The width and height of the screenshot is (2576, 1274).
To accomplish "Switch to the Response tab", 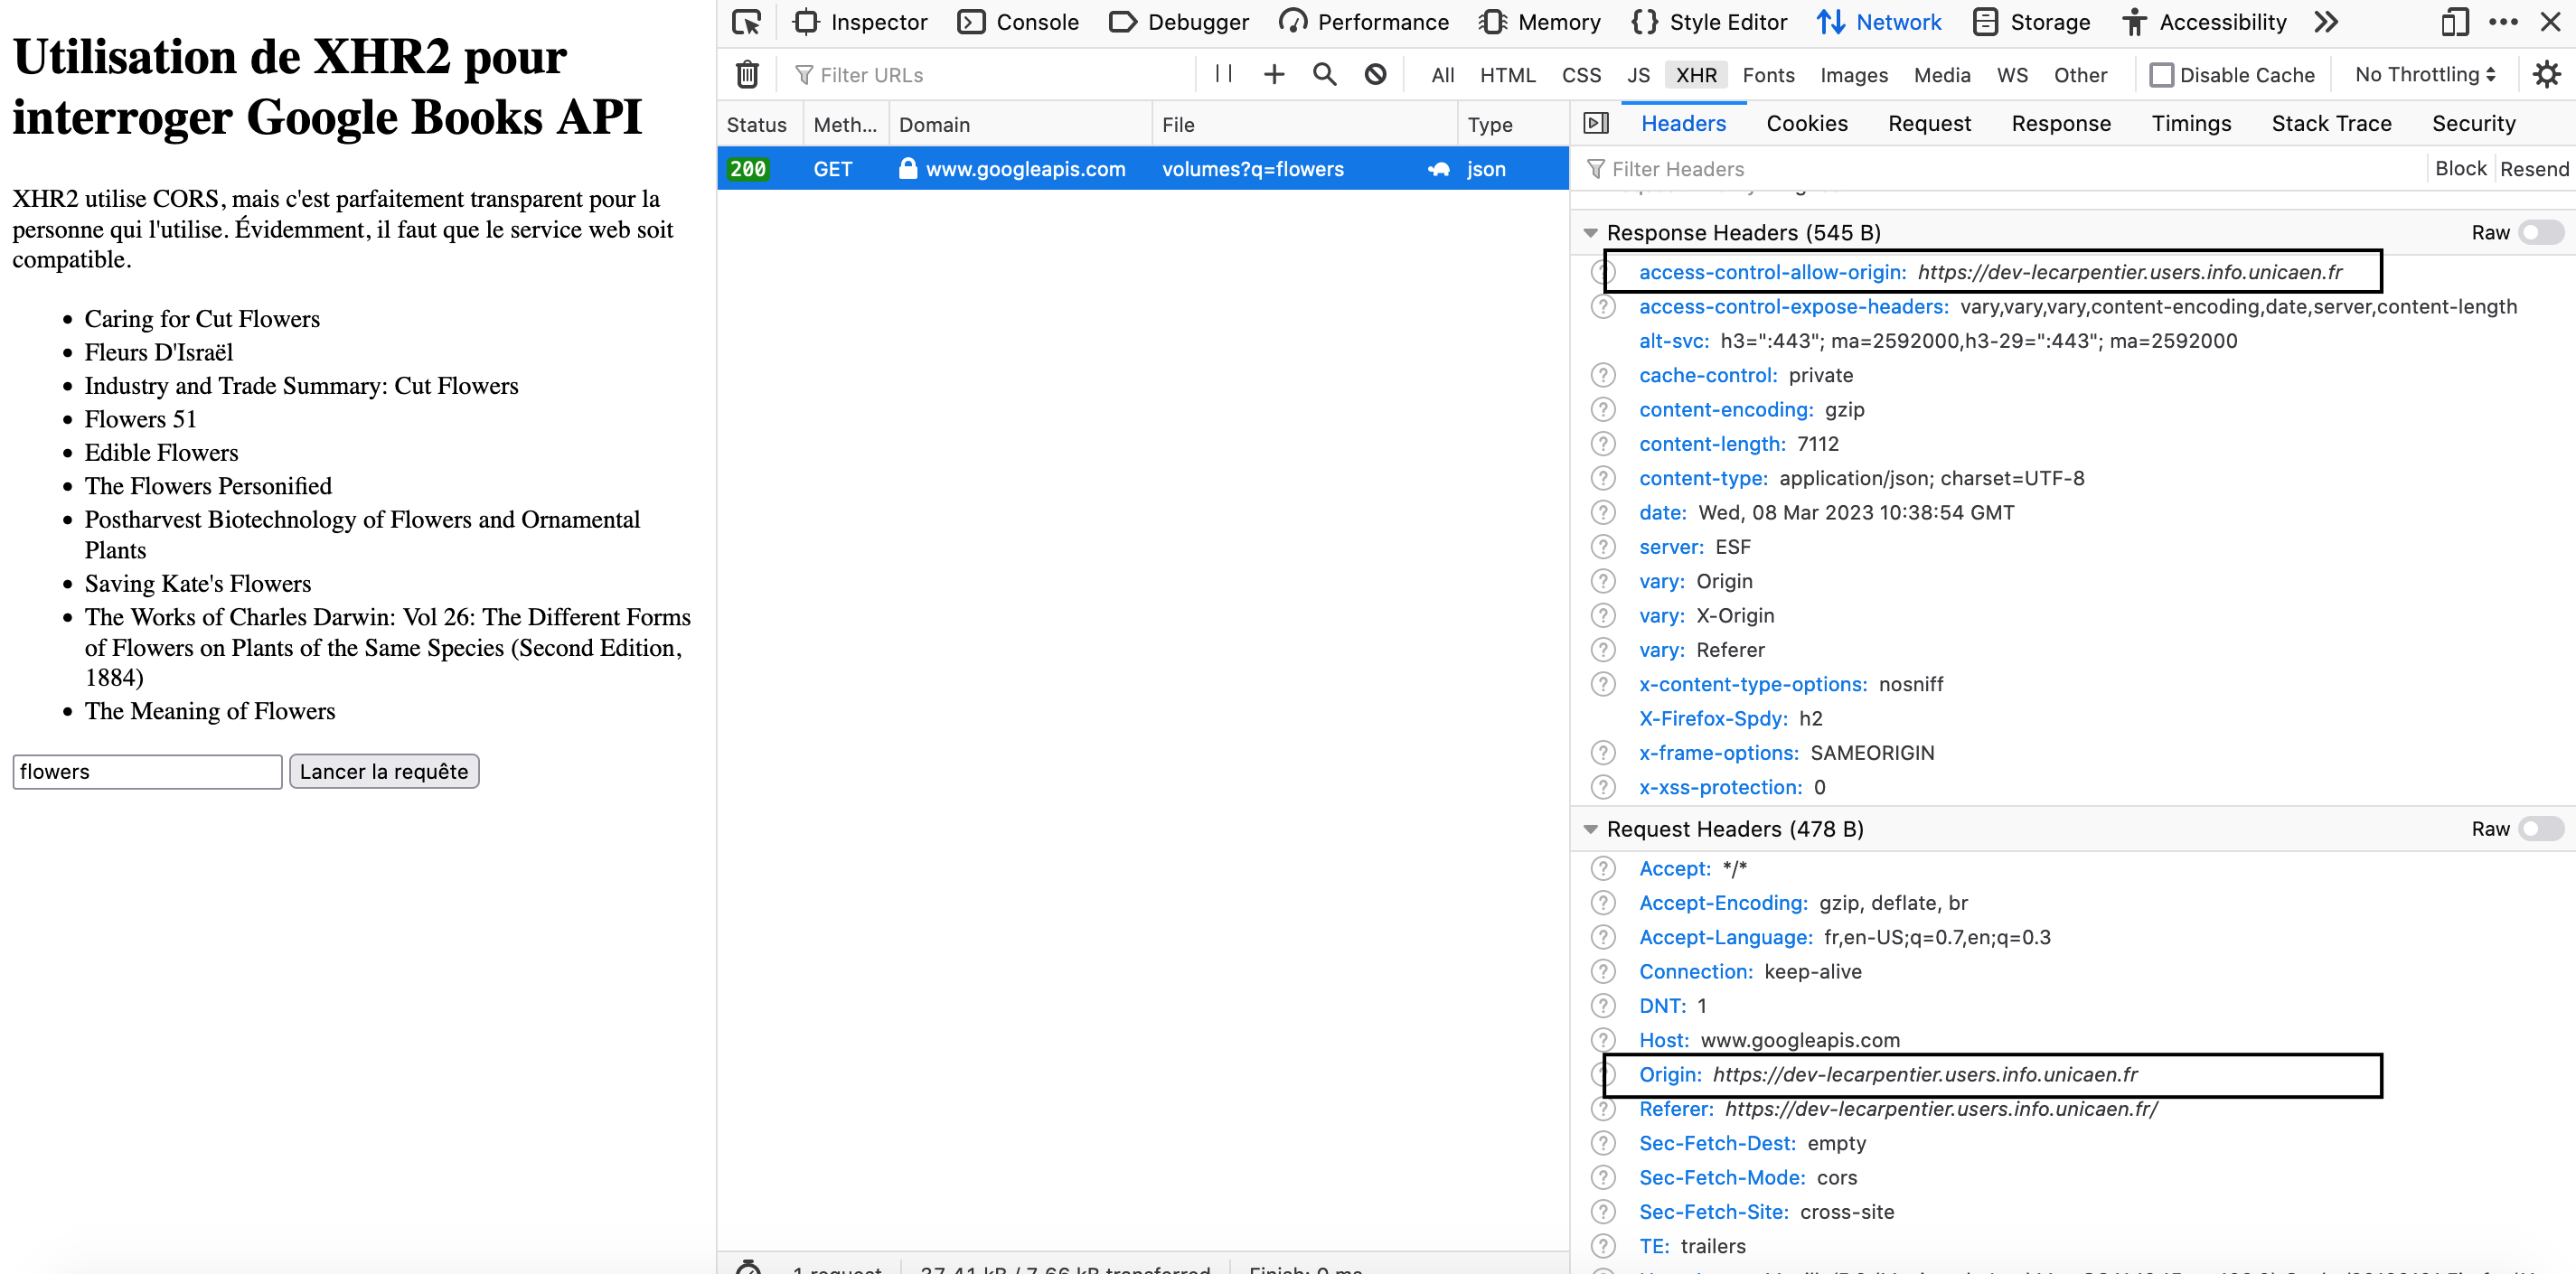I will (2061, 123).
